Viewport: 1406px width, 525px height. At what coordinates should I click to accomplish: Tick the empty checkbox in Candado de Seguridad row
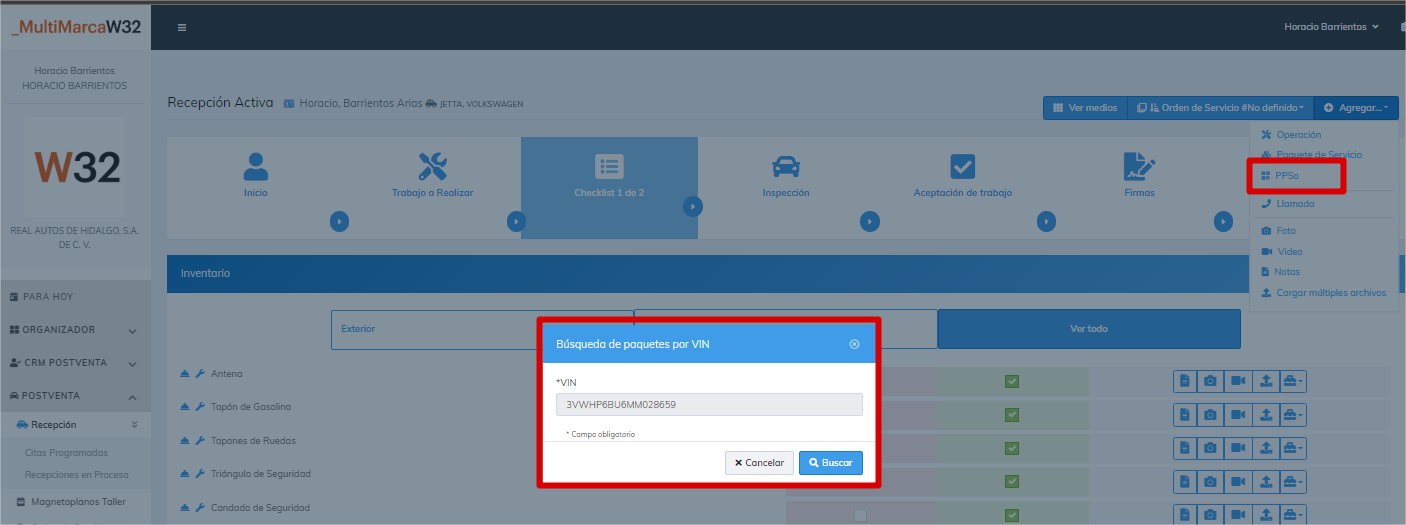[860, 515]
